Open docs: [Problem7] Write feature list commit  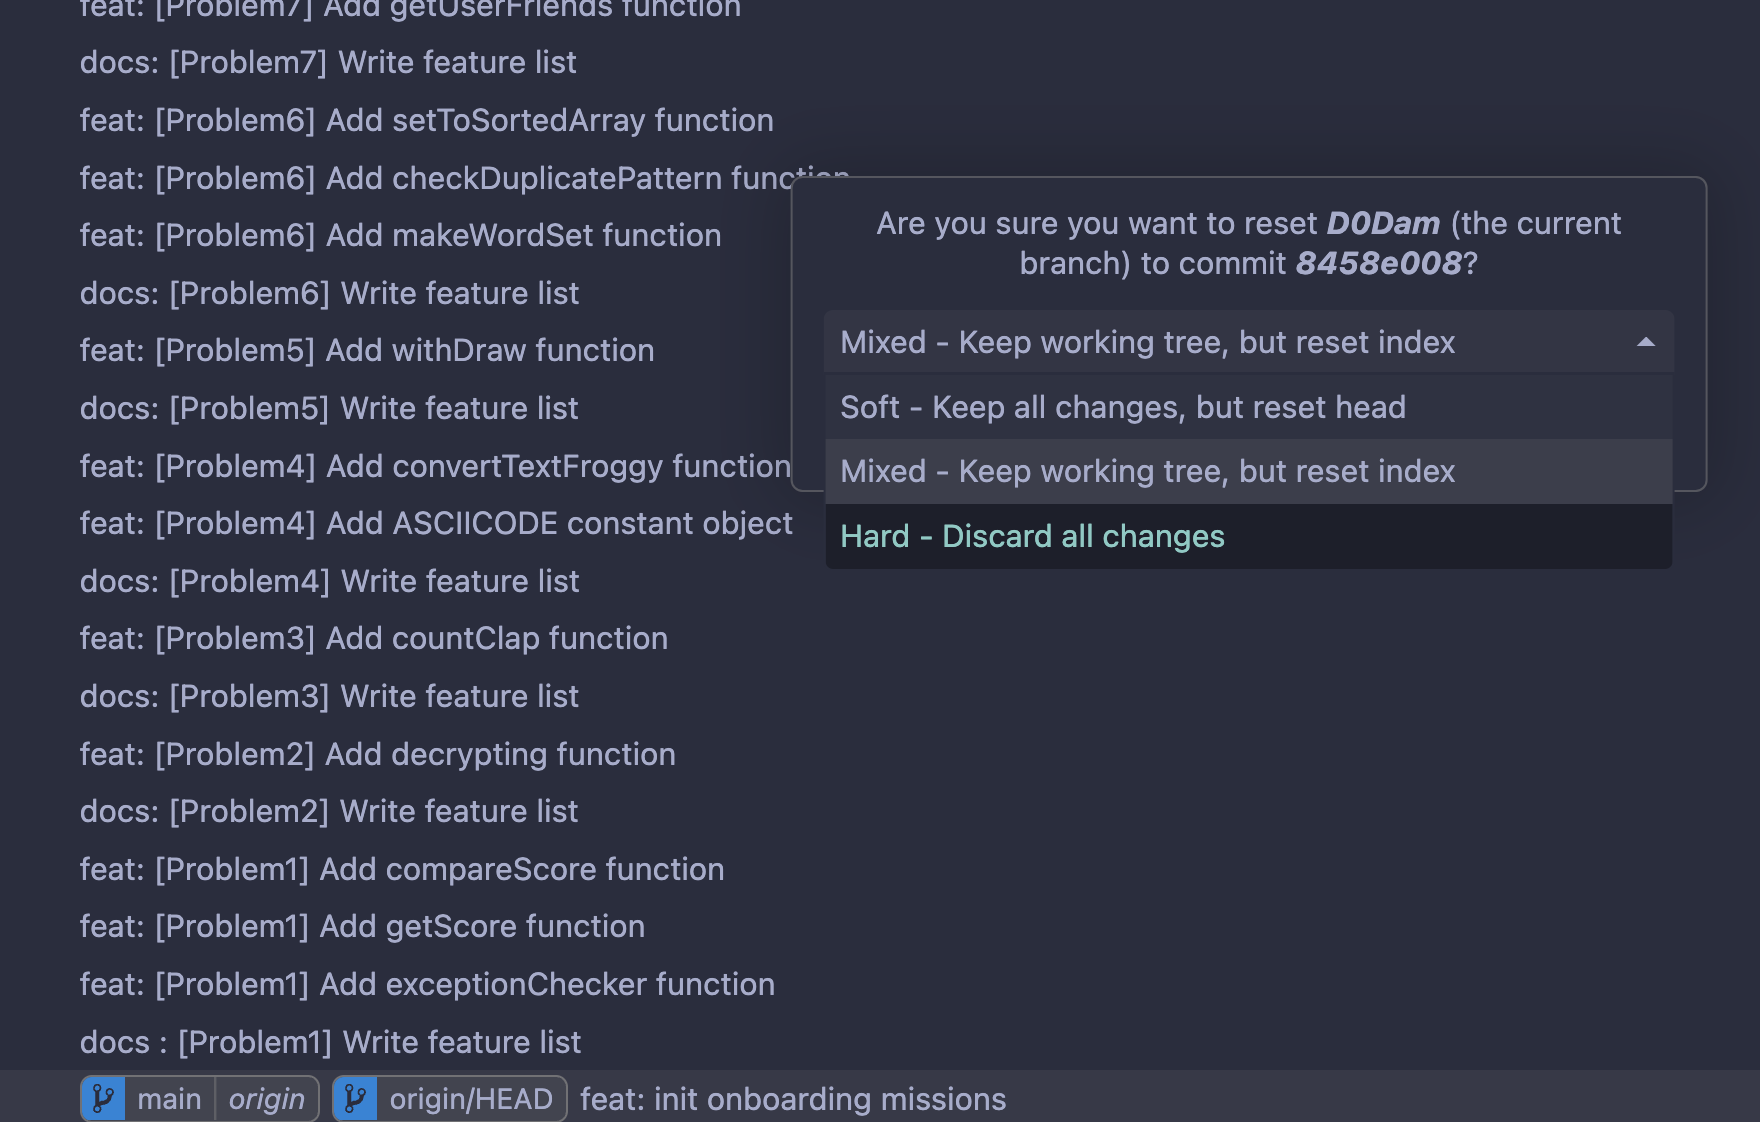[328, 62]
